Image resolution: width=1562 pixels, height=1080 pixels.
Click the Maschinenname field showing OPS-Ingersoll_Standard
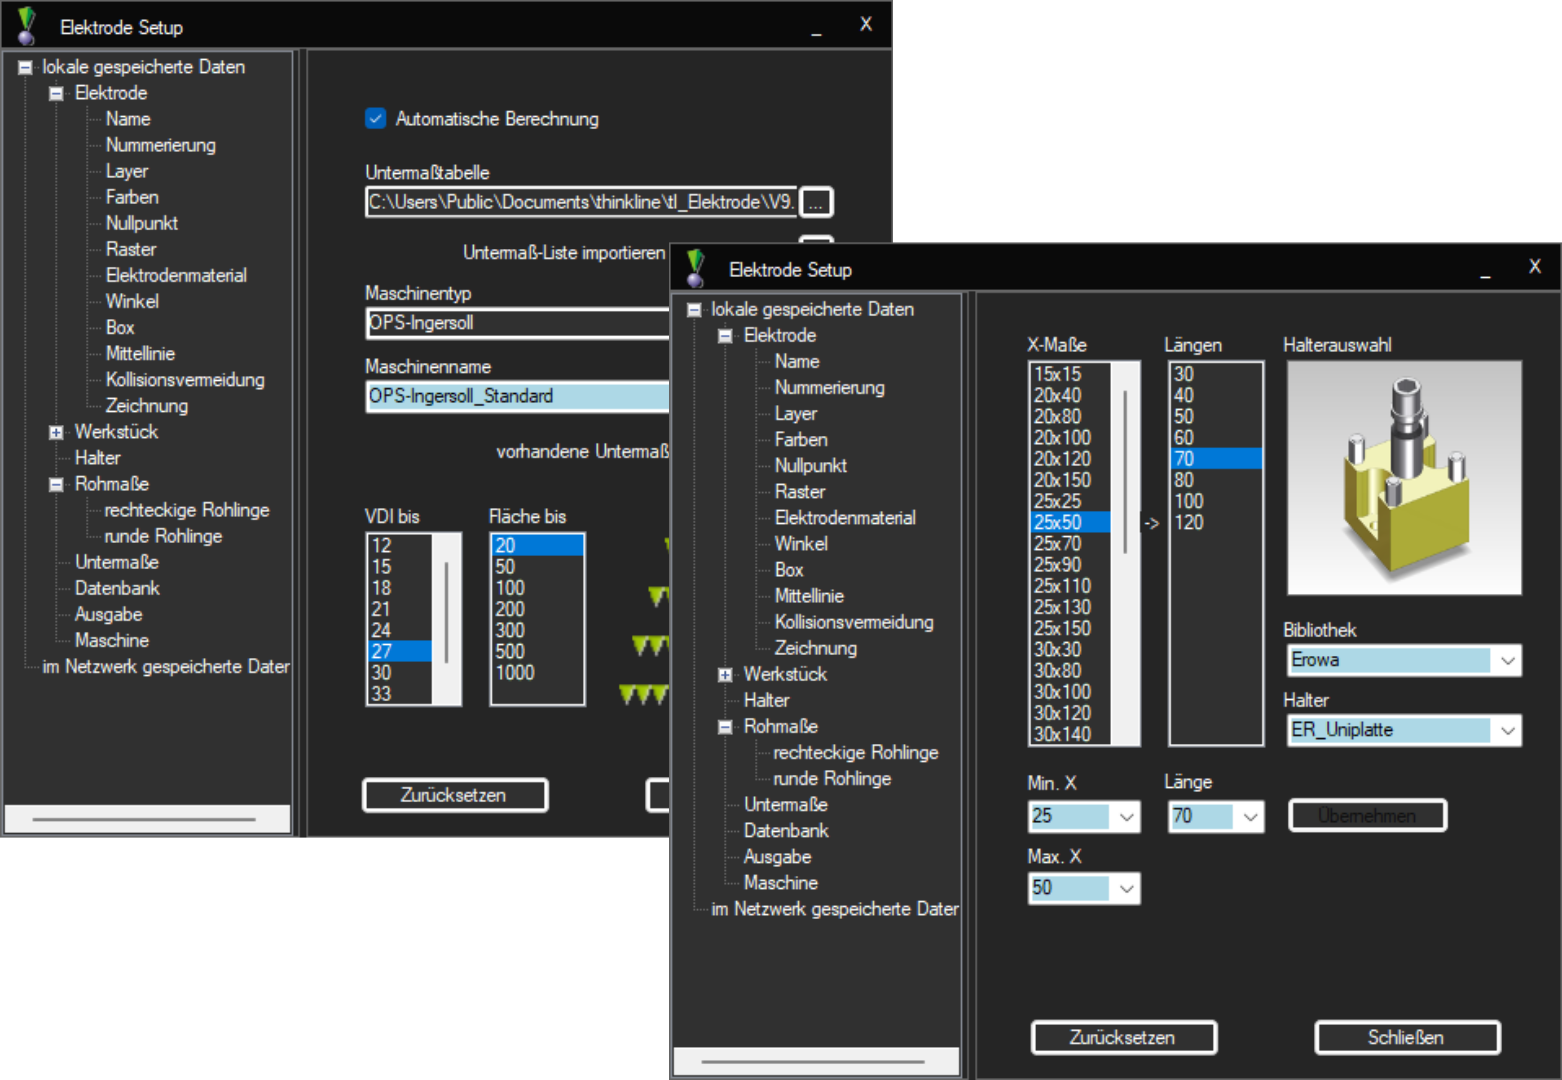coord(518,396)
